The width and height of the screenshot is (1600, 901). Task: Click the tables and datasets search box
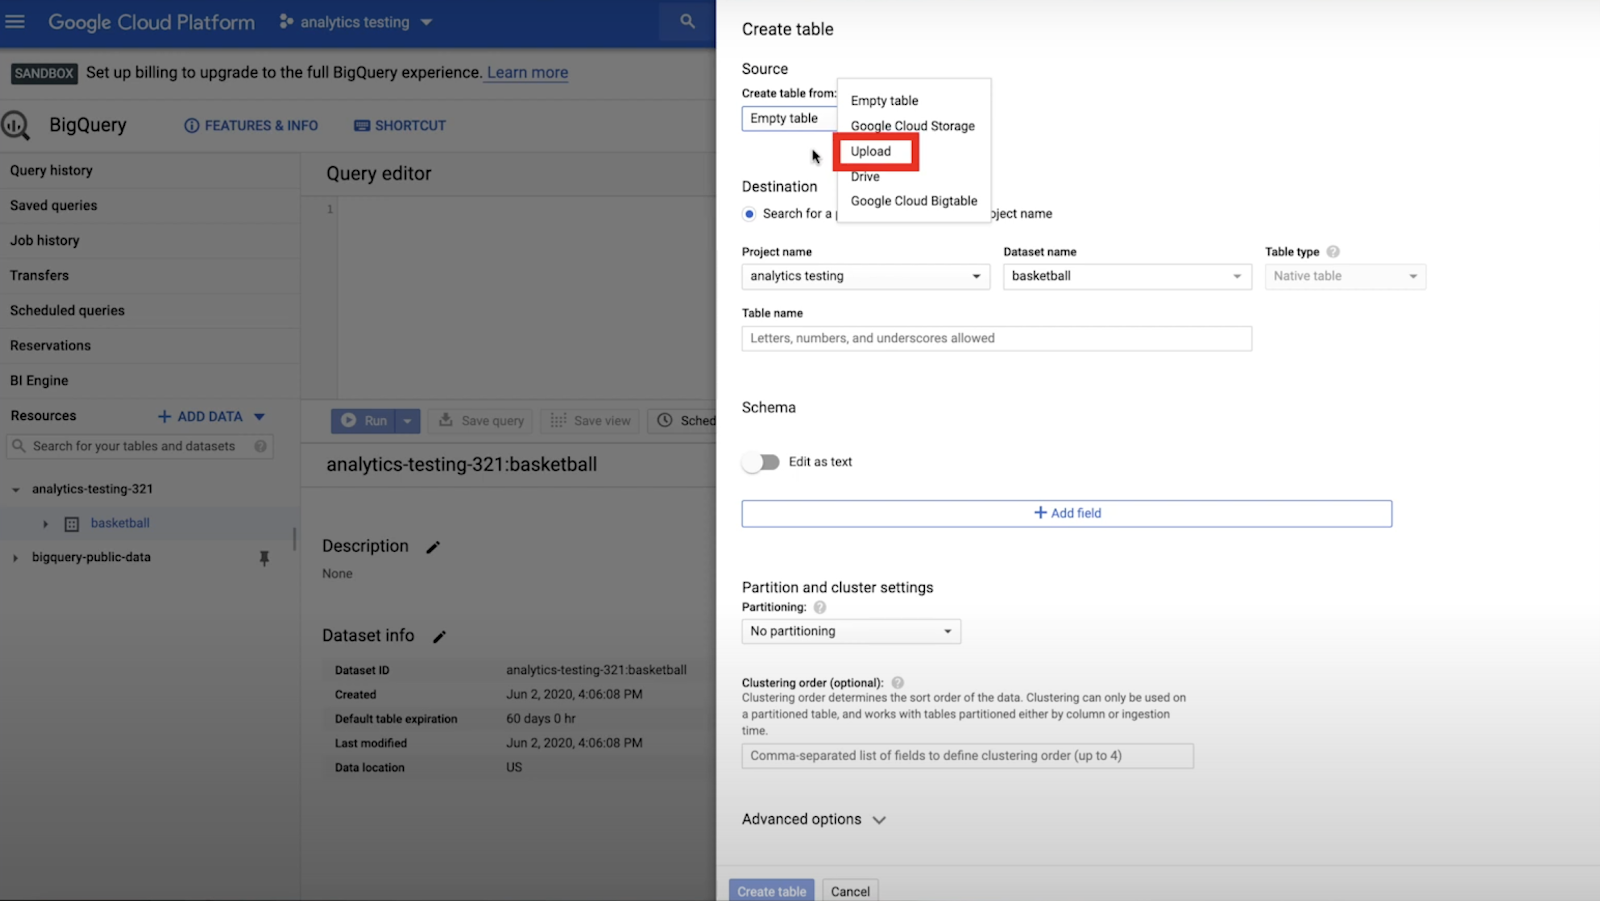[x=140, y=446]
